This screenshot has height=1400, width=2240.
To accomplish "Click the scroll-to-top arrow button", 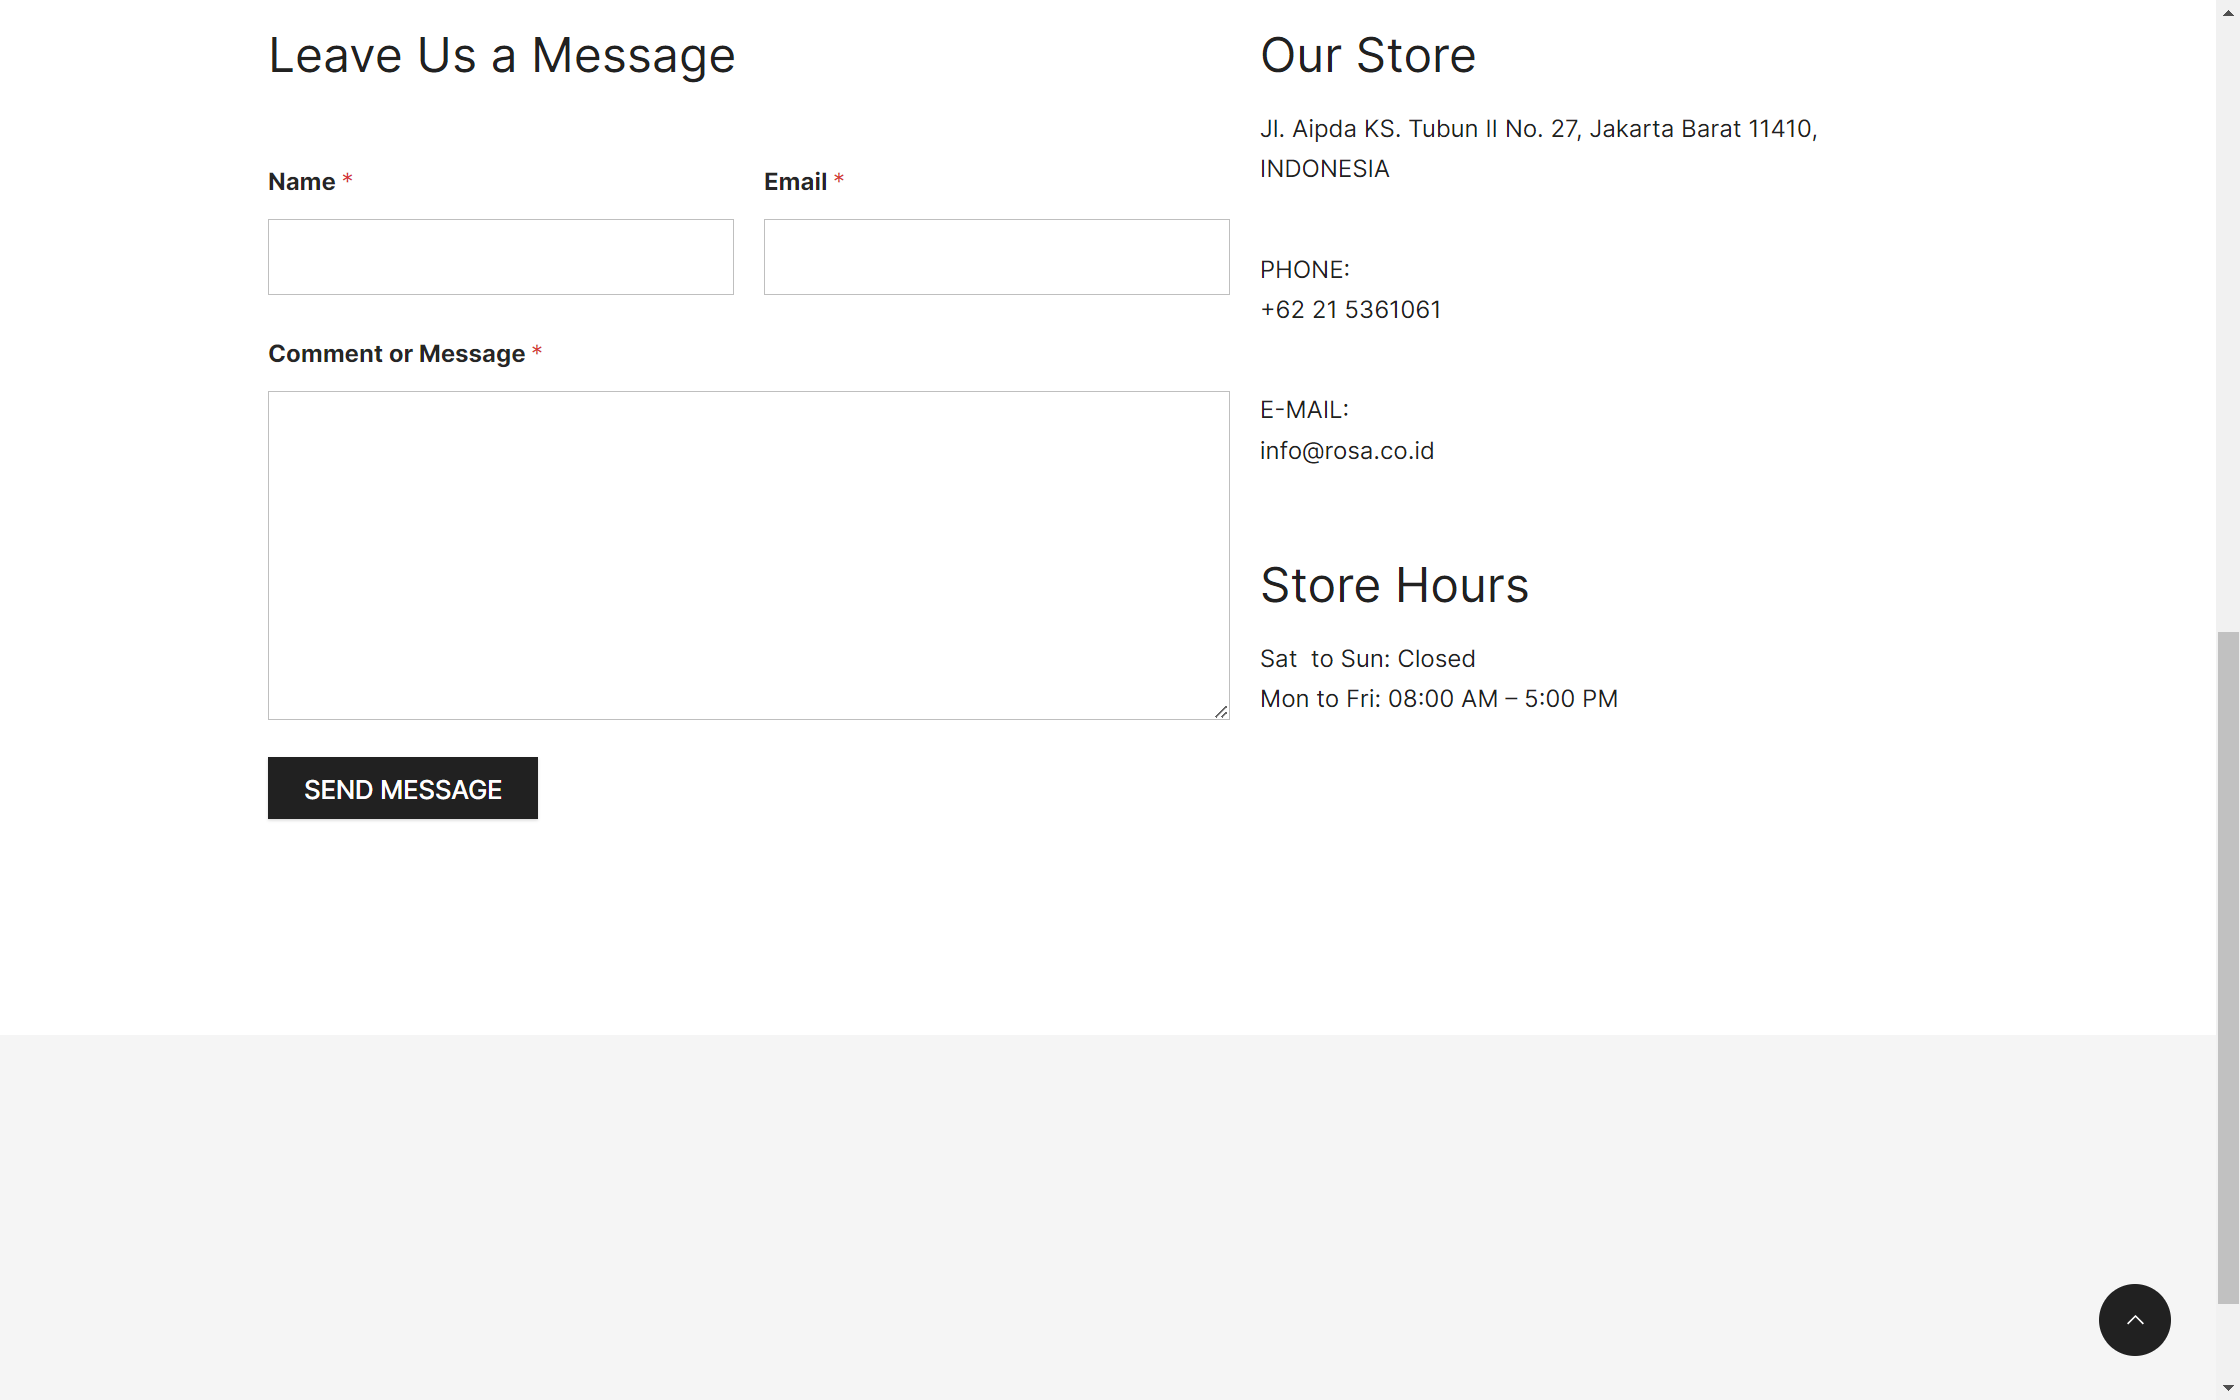I will [x=2134, y=1319].
